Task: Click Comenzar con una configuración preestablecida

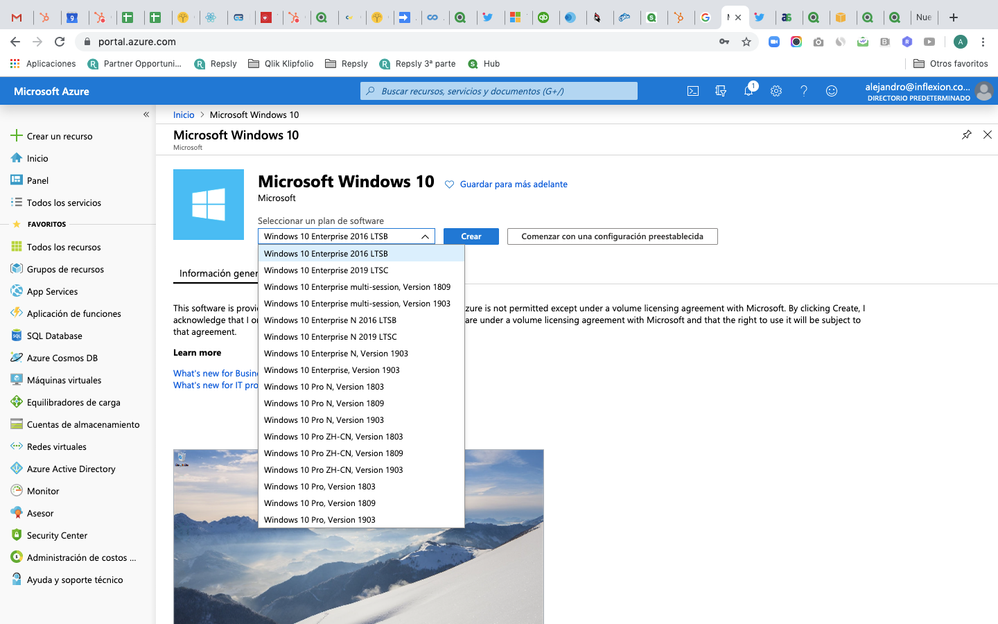Action: (x=612, y=236)
